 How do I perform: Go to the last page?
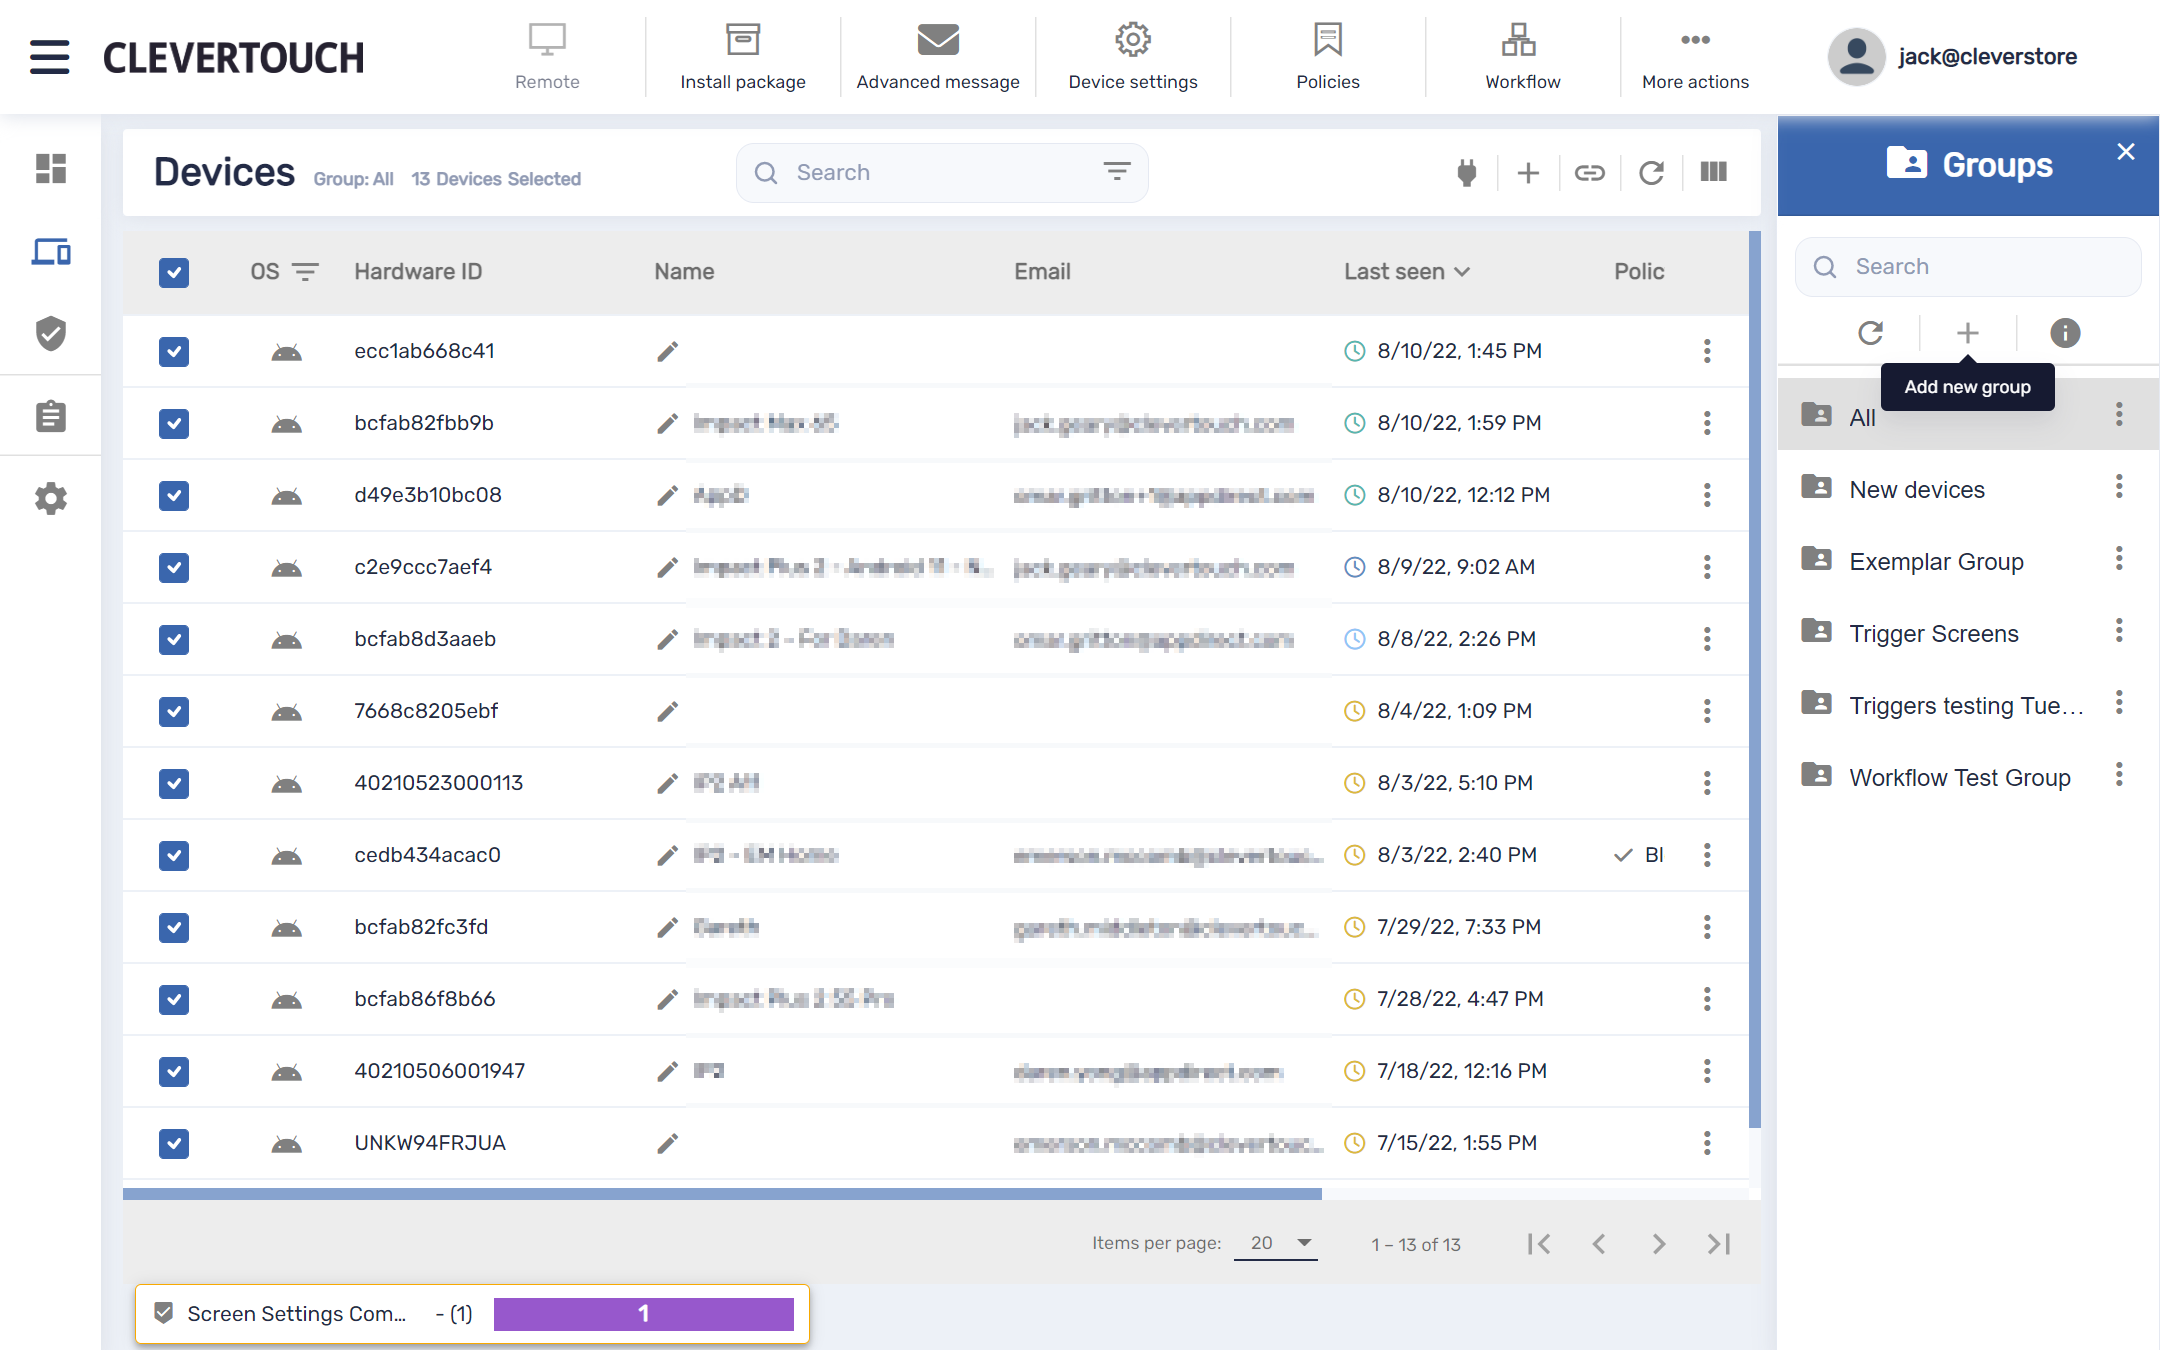[x=1719, y=1243]
